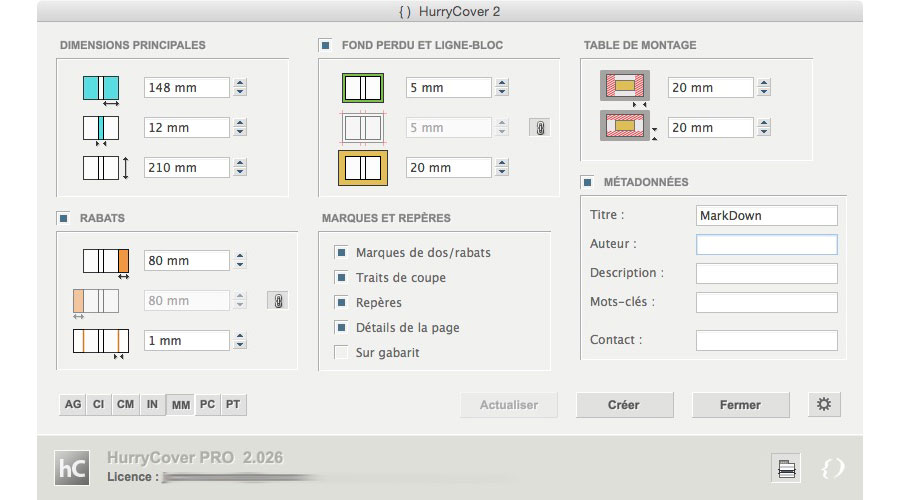Click the stepper next to 1 mm
900x500 pixels.
[240, 340]
